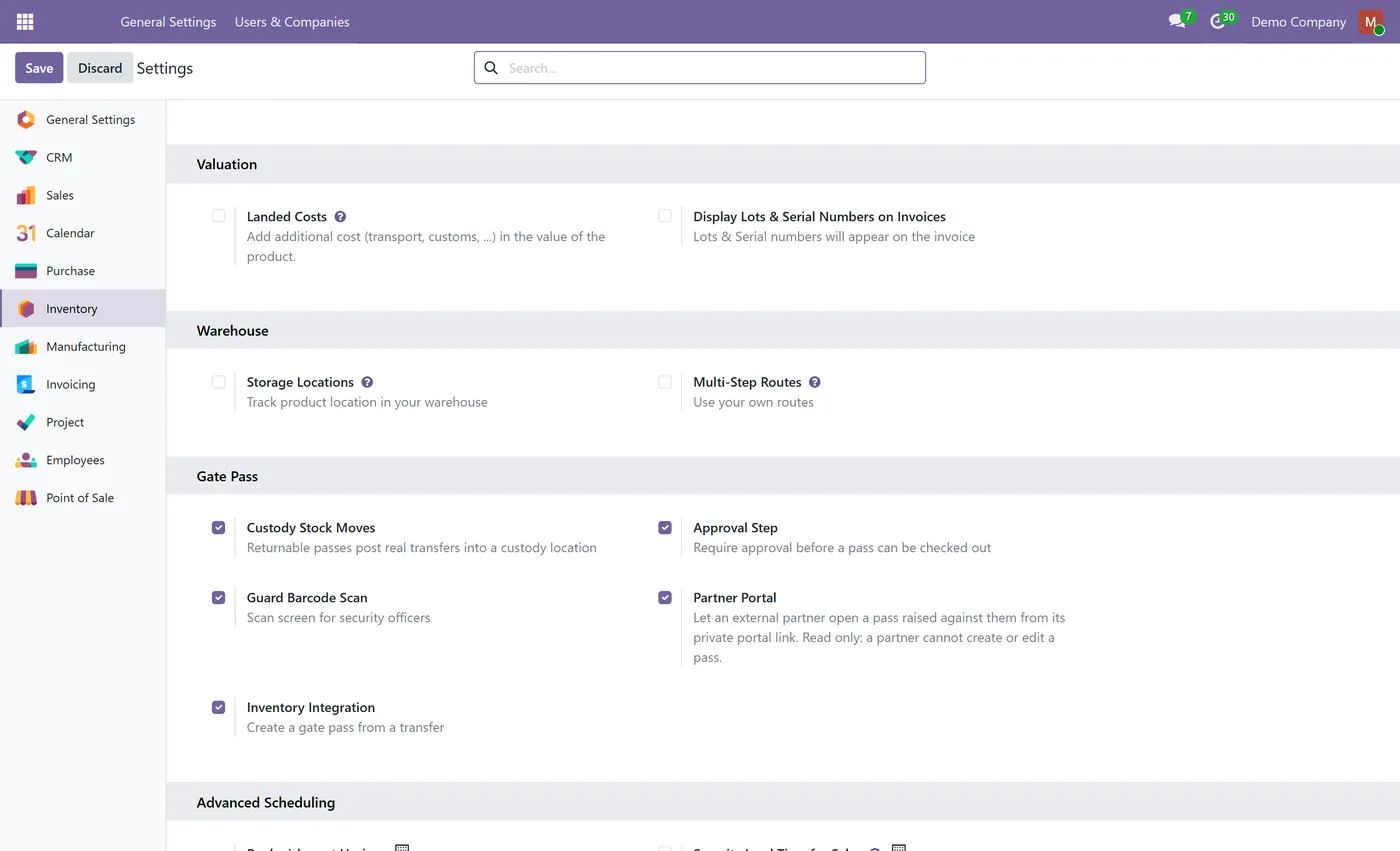The height and width of the screenshot is (851, 1400).
Task: Open help for Multi-Step Routes
Action: coord(815,382)
